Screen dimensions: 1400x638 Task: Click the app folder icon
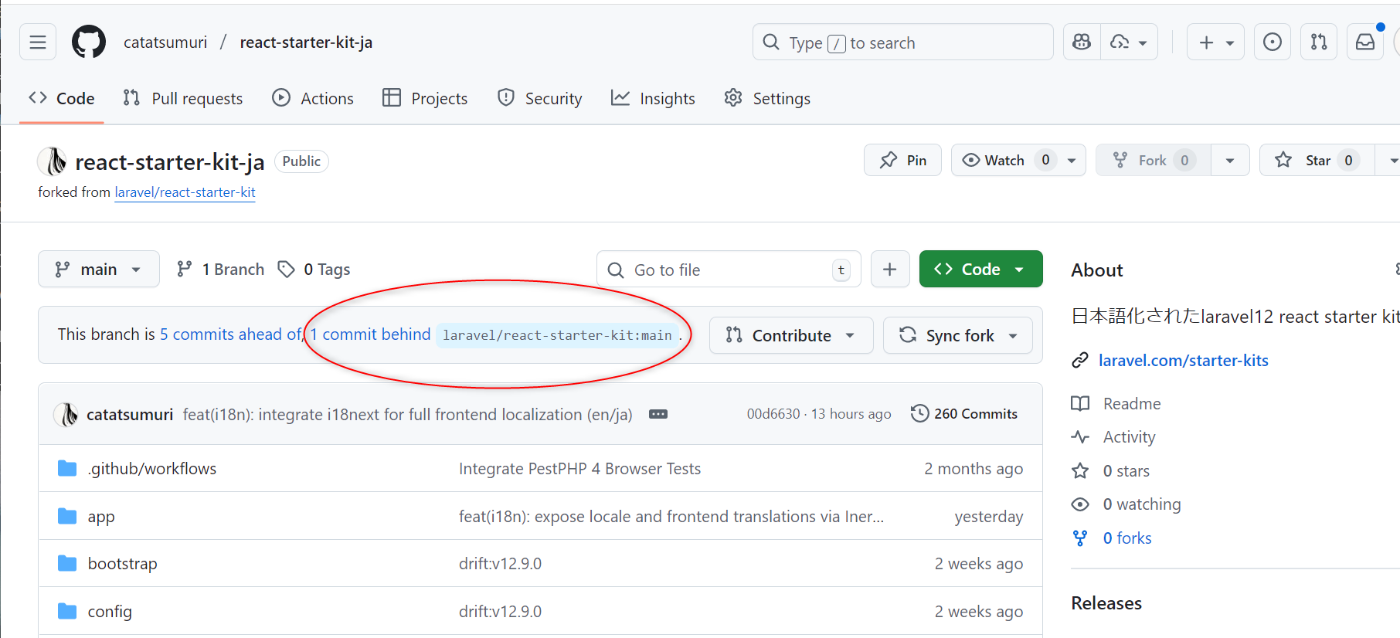(67, 516)
